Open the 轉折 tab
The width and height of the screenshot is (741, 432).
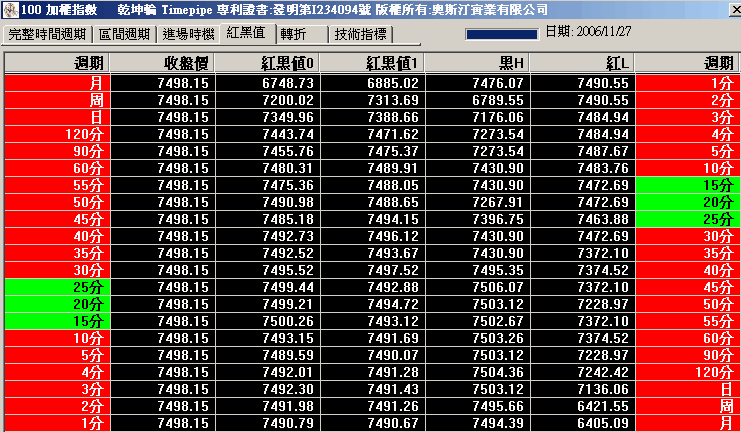point(294,34)
